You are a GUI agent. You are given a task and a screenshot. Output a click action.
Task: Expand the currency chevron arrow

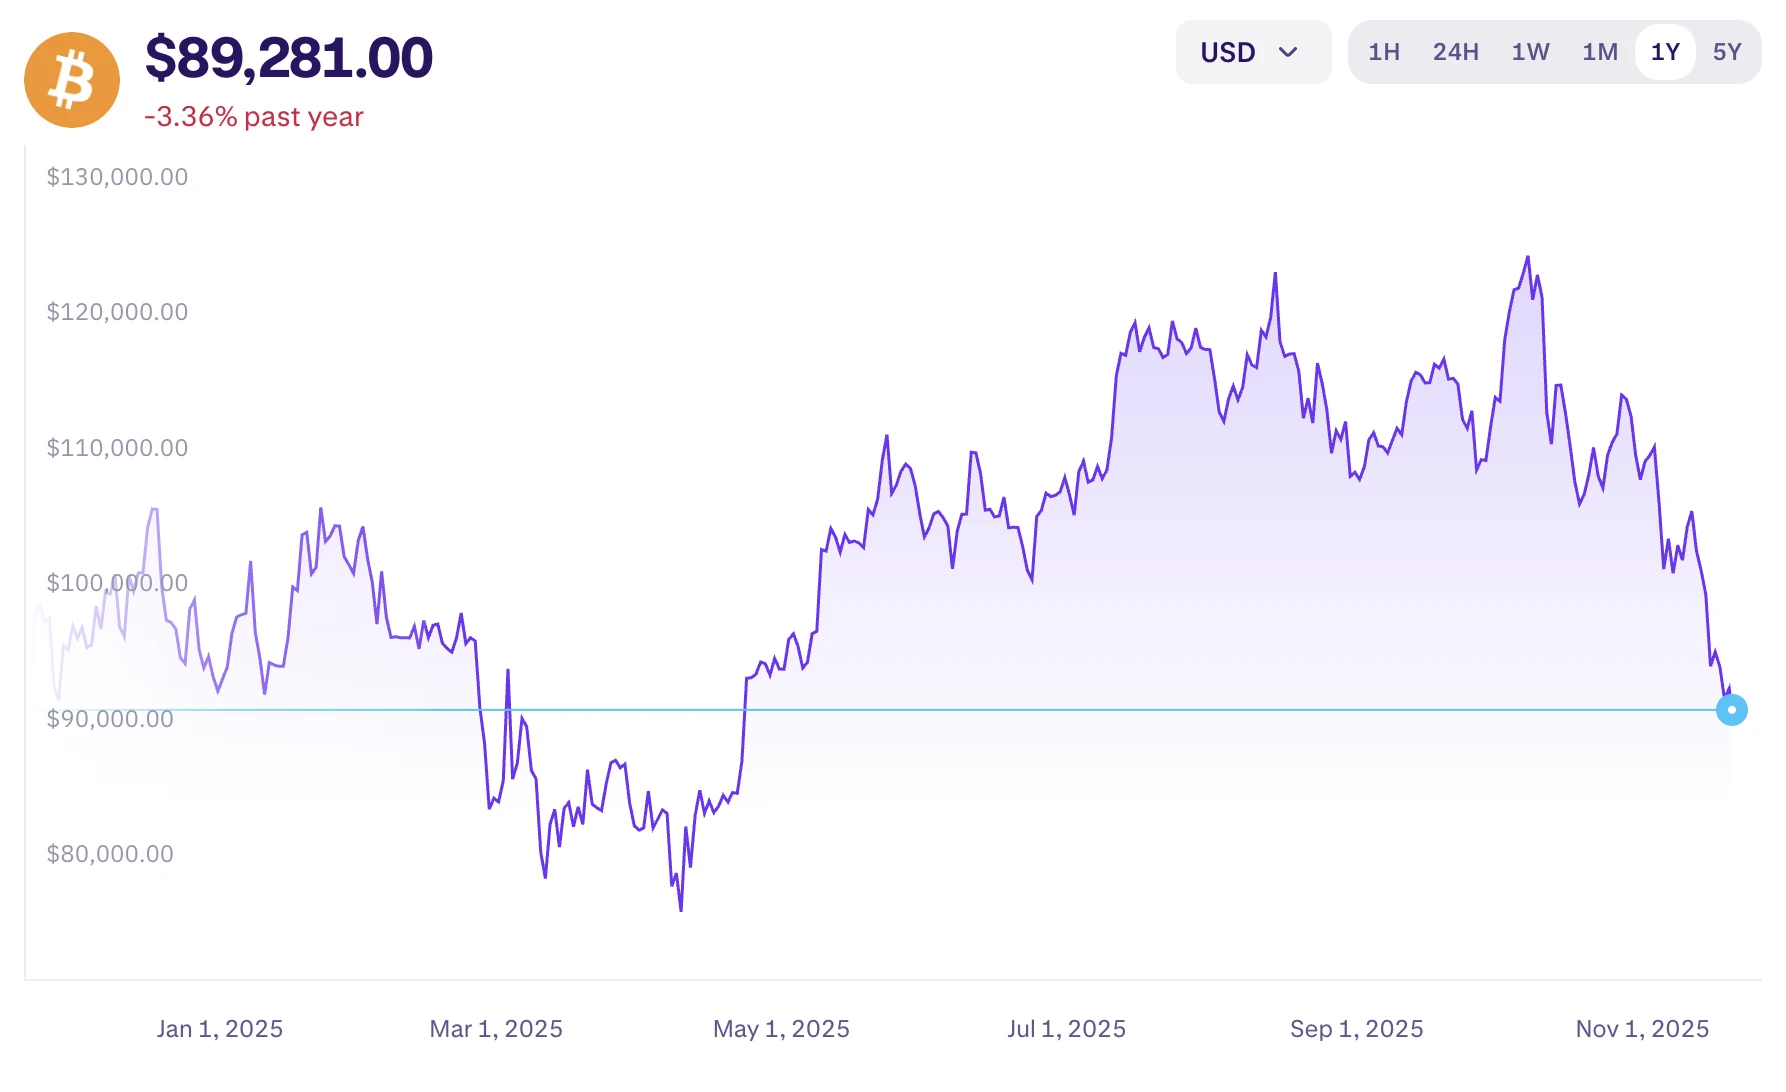1289,52
